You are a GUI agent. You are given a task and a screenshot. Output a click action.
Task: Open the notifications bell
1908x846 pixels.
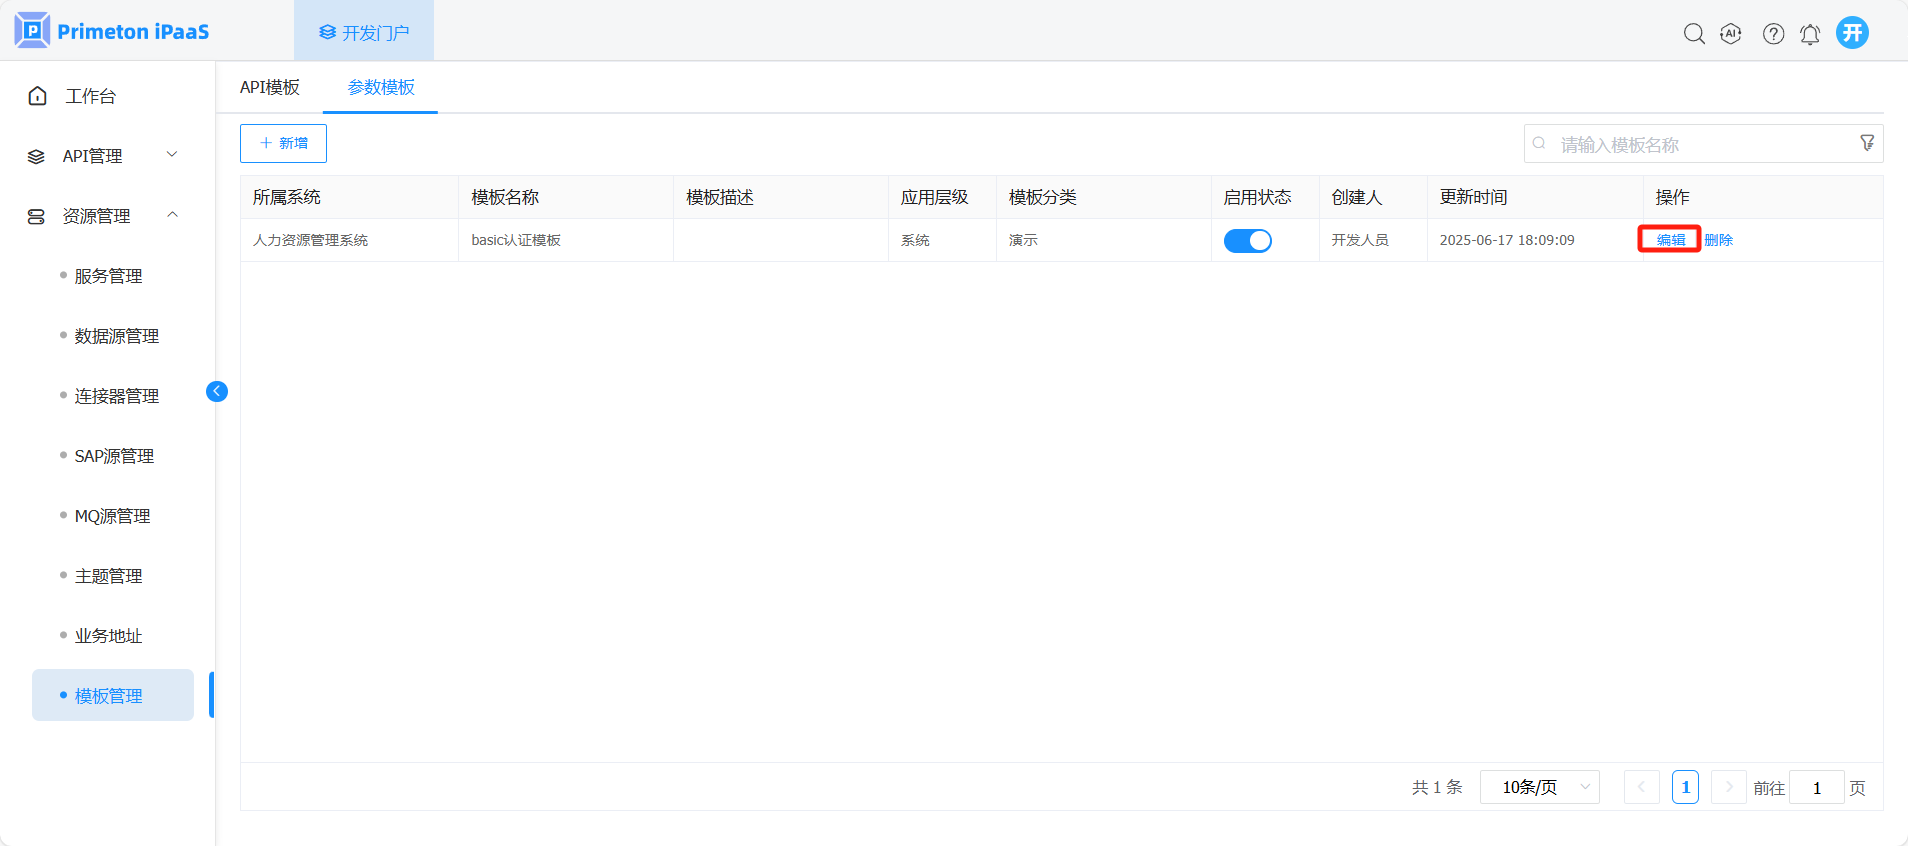pyautogui.click(x=1810, y=34)
